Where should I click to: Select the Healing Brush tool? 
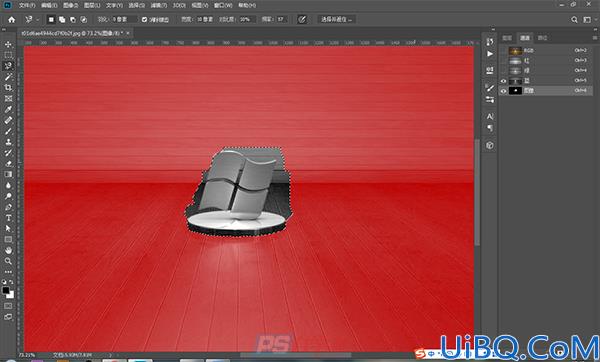pos(8,120)
